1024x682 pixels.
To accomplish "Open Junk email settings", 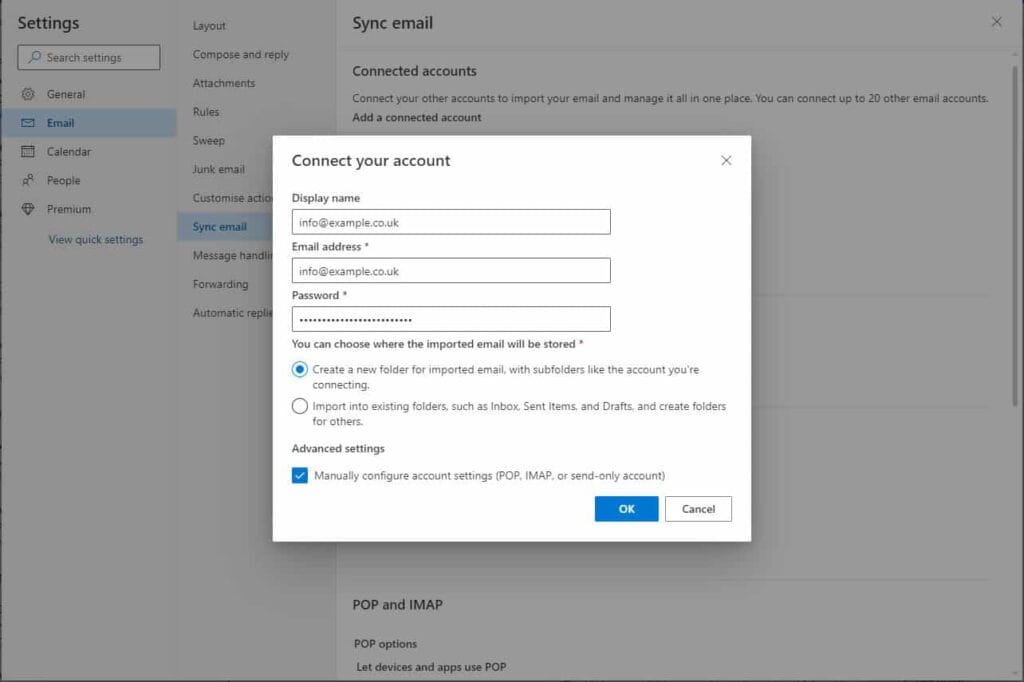I will (x=219, y=169).
